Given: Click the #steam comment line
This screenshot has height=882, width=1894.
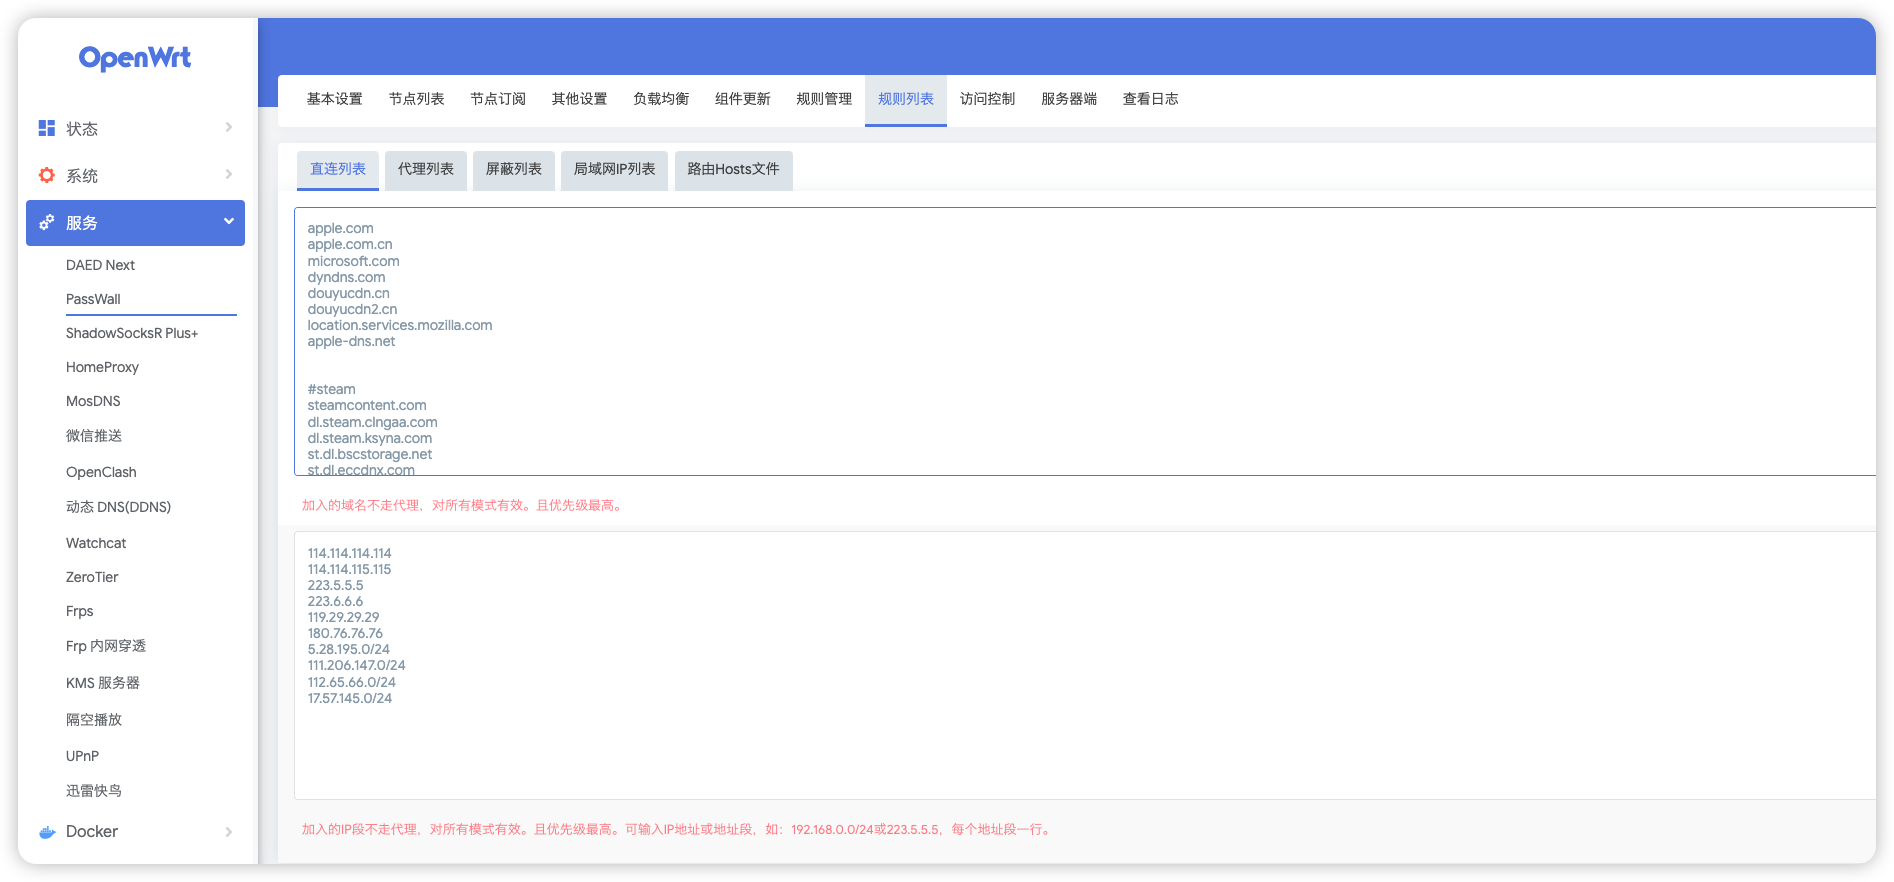Looking at the screenshot, I should 331,389.
